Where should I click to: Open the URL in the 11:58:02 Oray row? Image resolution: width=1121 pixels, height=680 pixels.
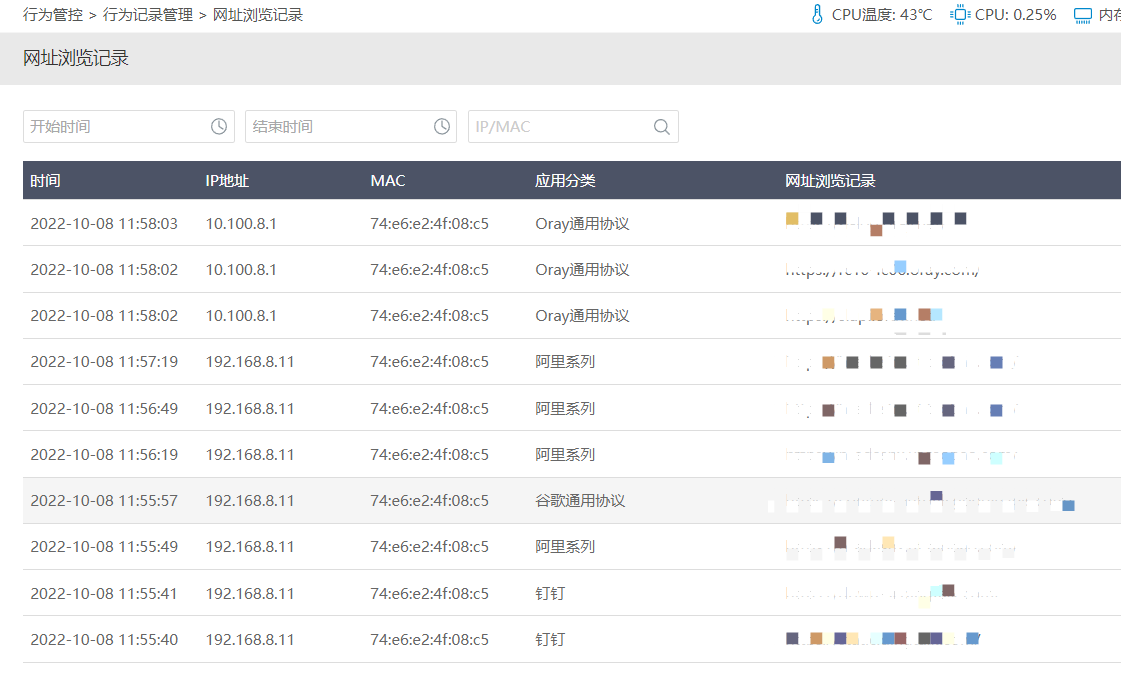(x=882, y=270)
